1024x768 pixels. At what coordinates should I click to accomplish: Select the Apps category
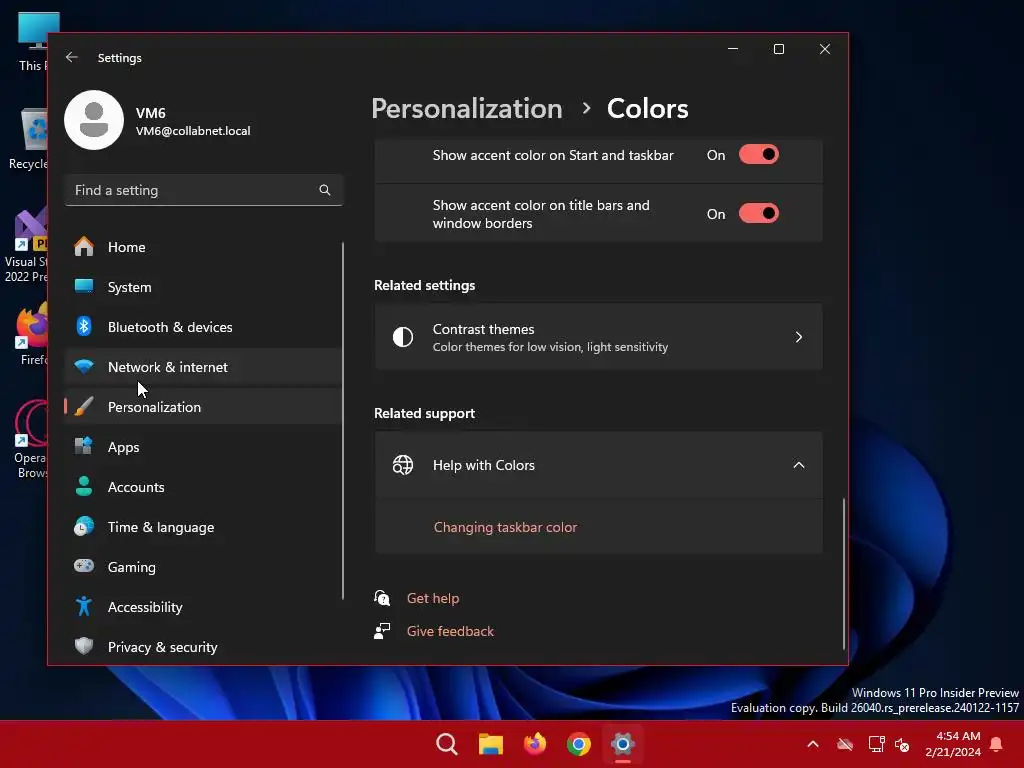click(204, 447)
